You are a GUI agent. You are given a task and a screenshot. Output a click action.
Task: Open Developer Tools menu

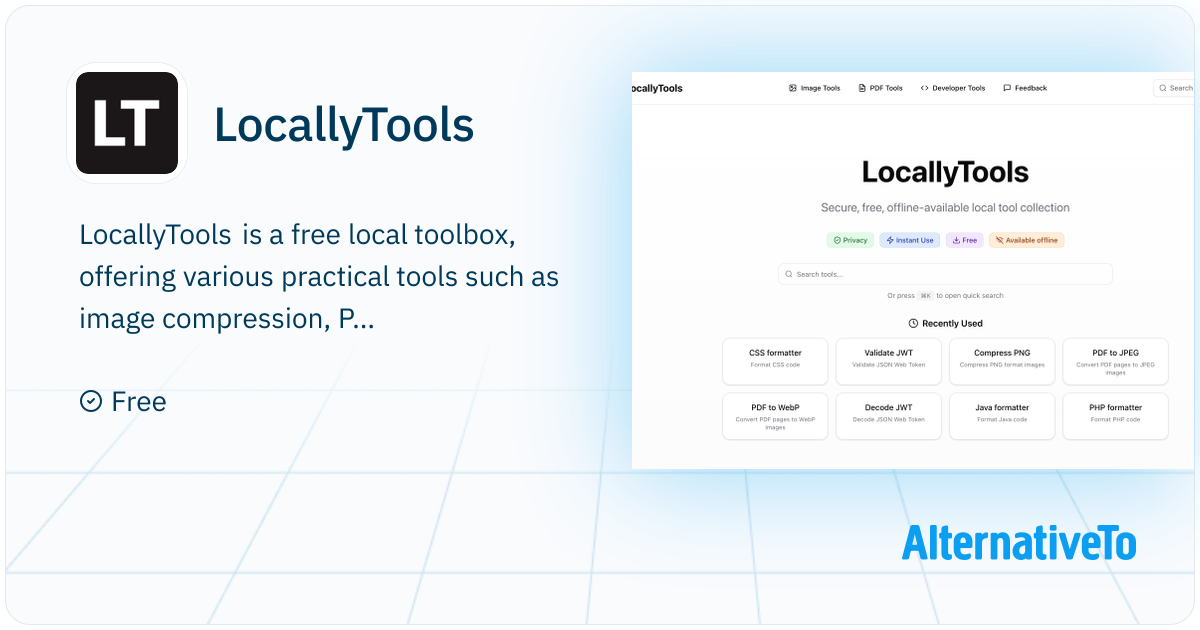[953, 88]
